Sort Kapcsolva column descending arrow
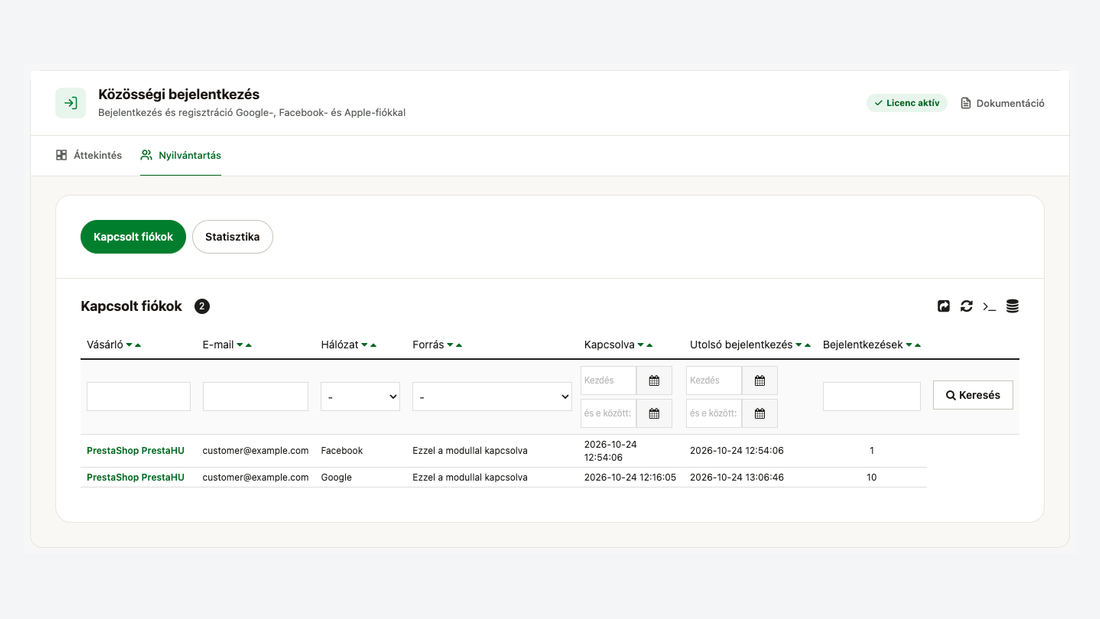The image size is (1100, 619). (x=640, y=345)
